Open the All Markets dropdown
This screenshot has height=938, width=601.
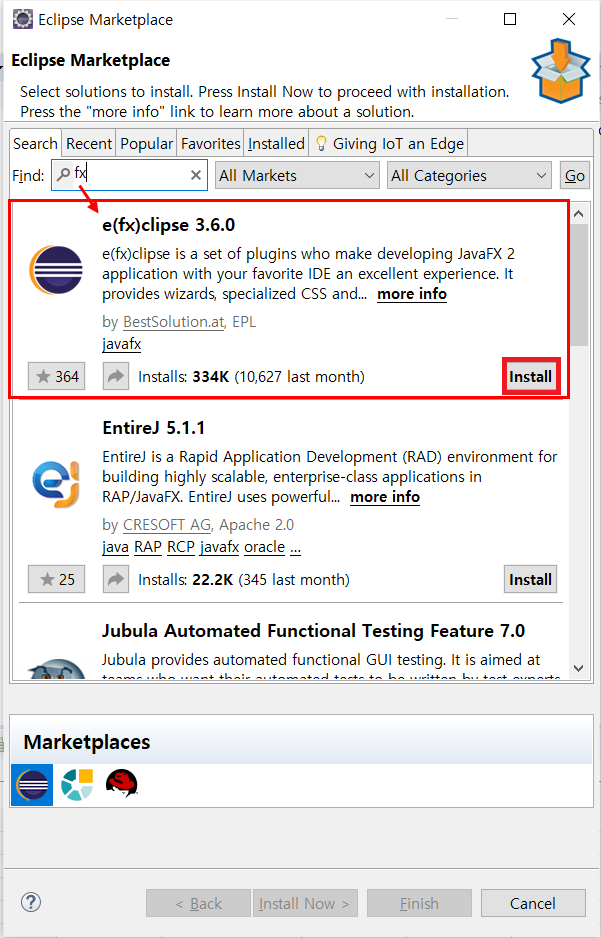297,175
